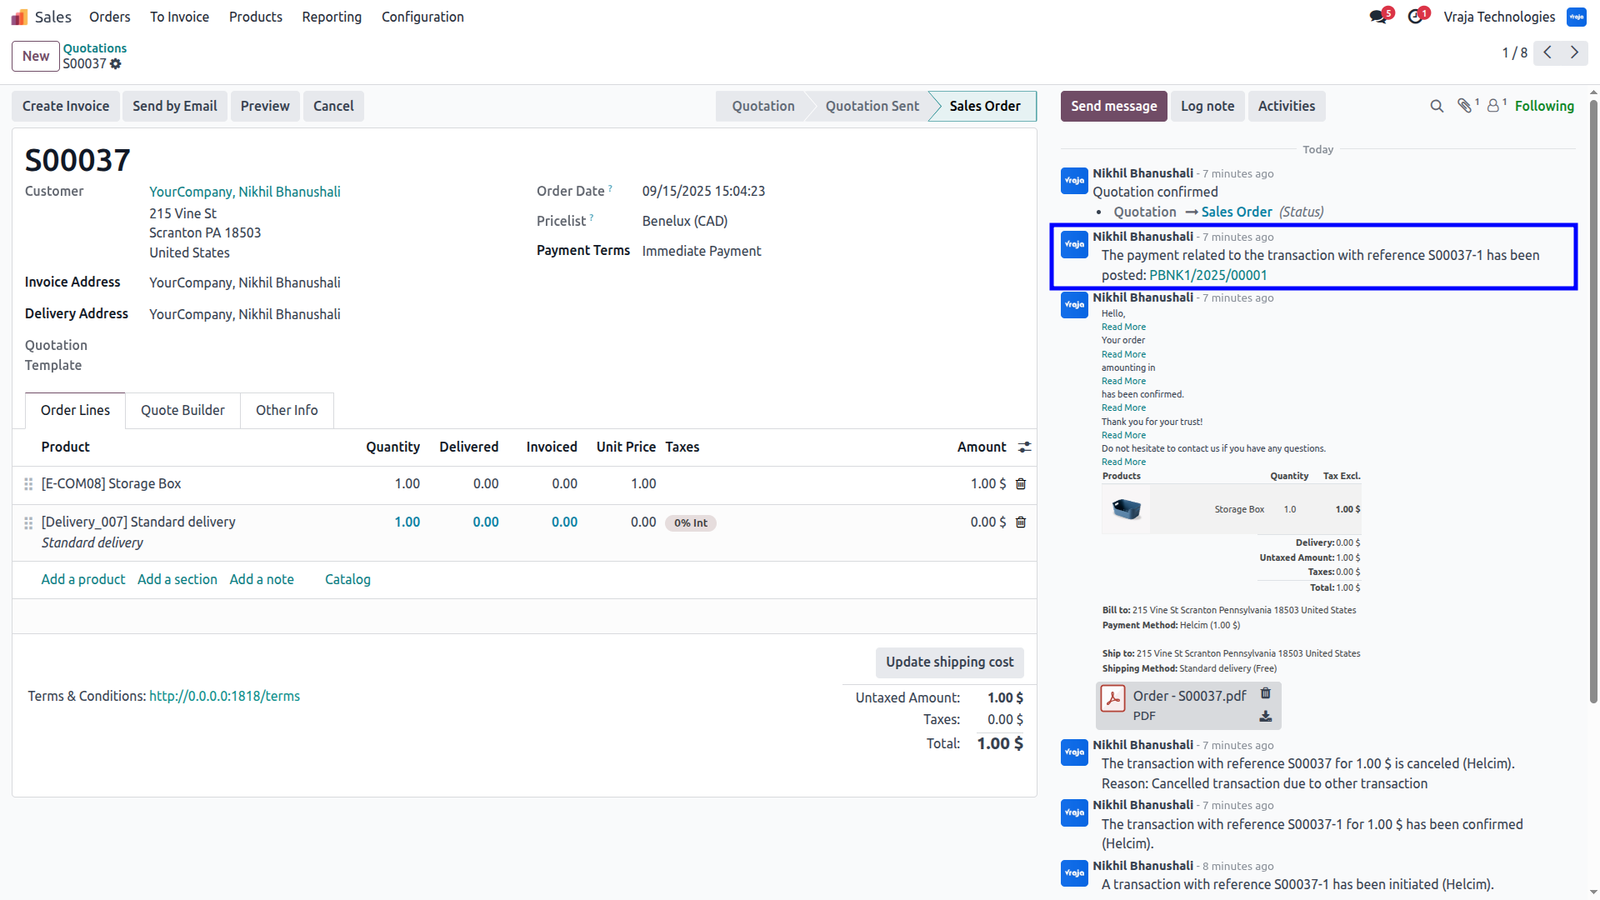Go to the previous record arrow
The width and height of the screenshot is (1600, 900).
(1547, 52)
